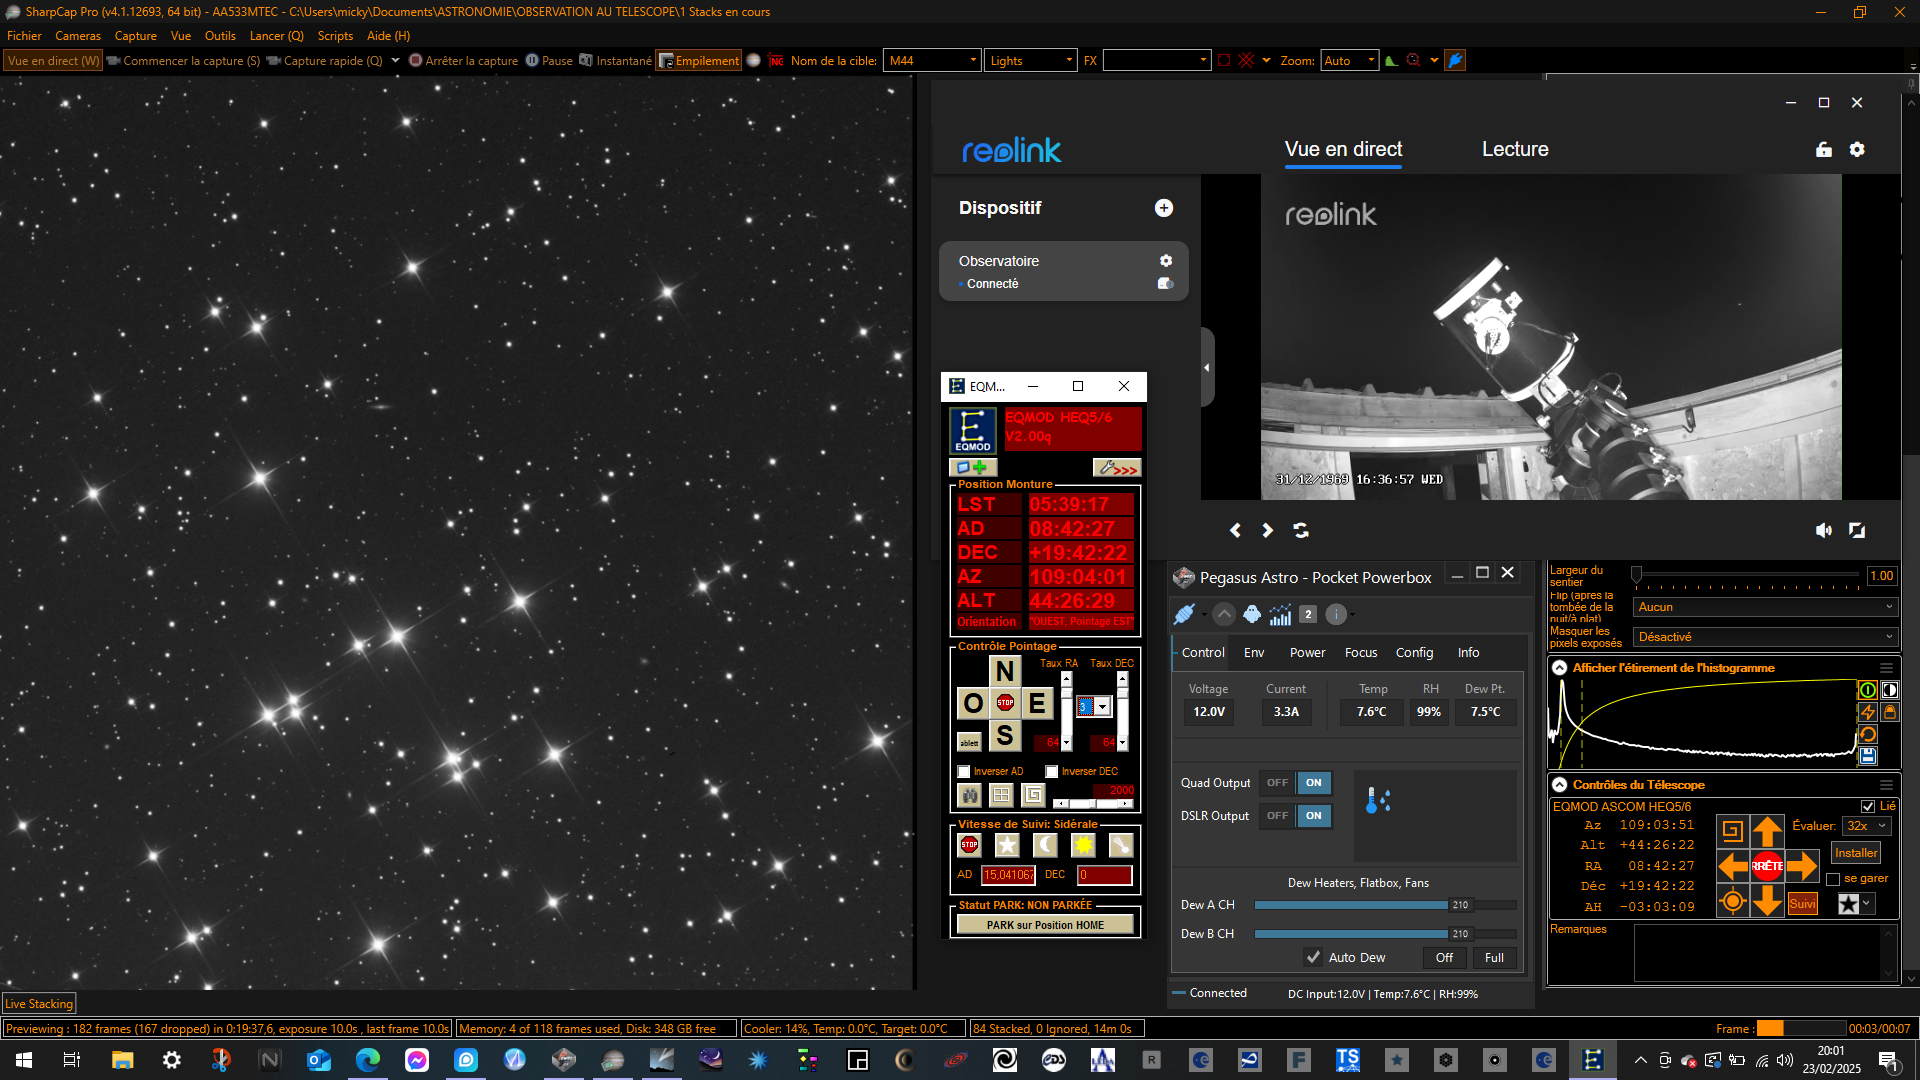Select sidereal tracking star icon in EQMOD
The image size is (1920, 1080).
click(x=1007, y=846)
